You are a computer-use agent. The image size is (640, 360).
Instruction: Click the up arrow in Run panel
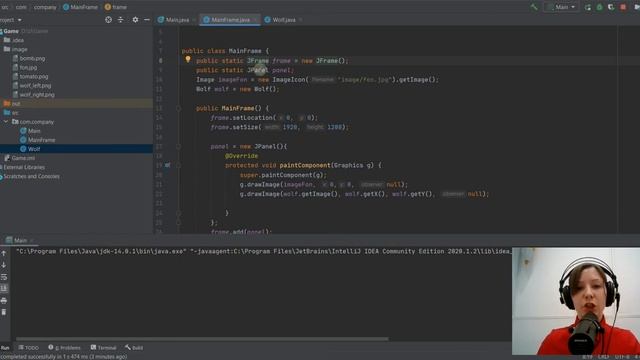pyautogui.click(x=4, y=253)
